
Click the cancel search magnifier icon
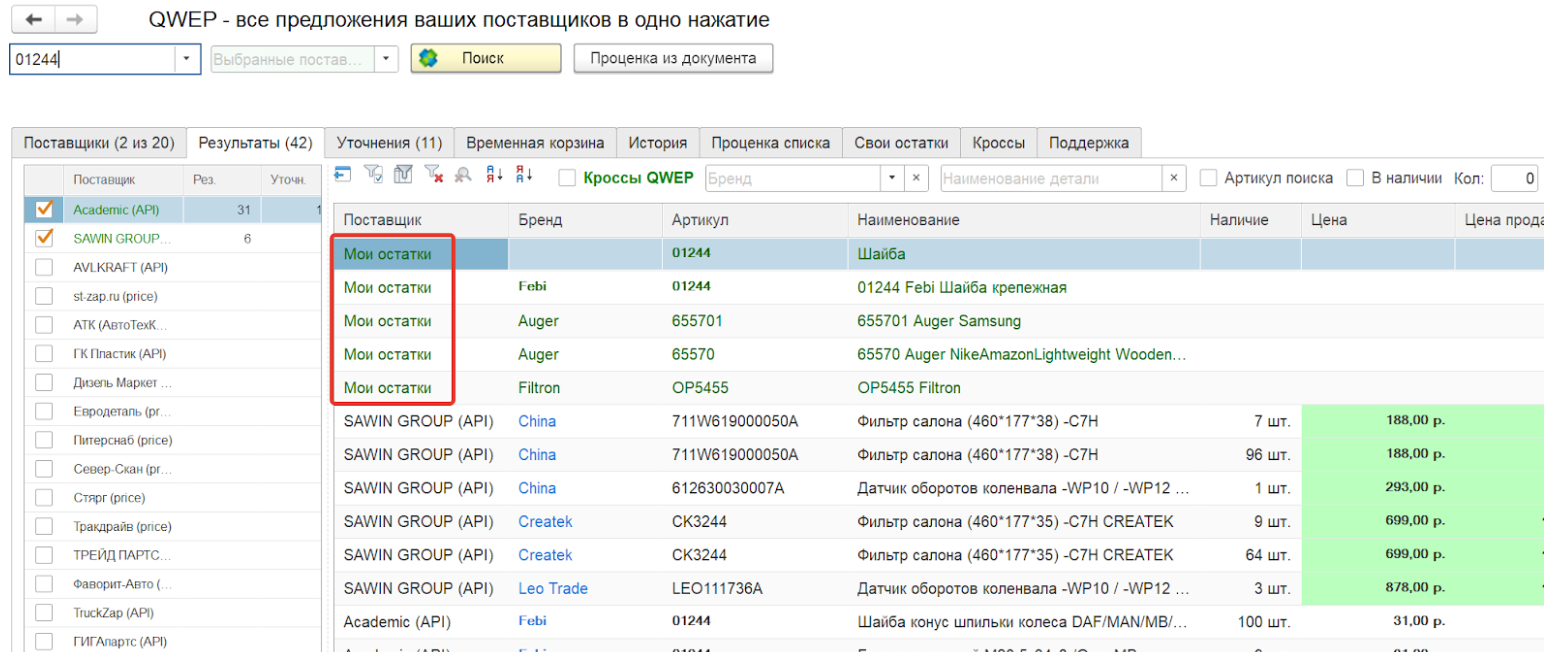[462, 175]
